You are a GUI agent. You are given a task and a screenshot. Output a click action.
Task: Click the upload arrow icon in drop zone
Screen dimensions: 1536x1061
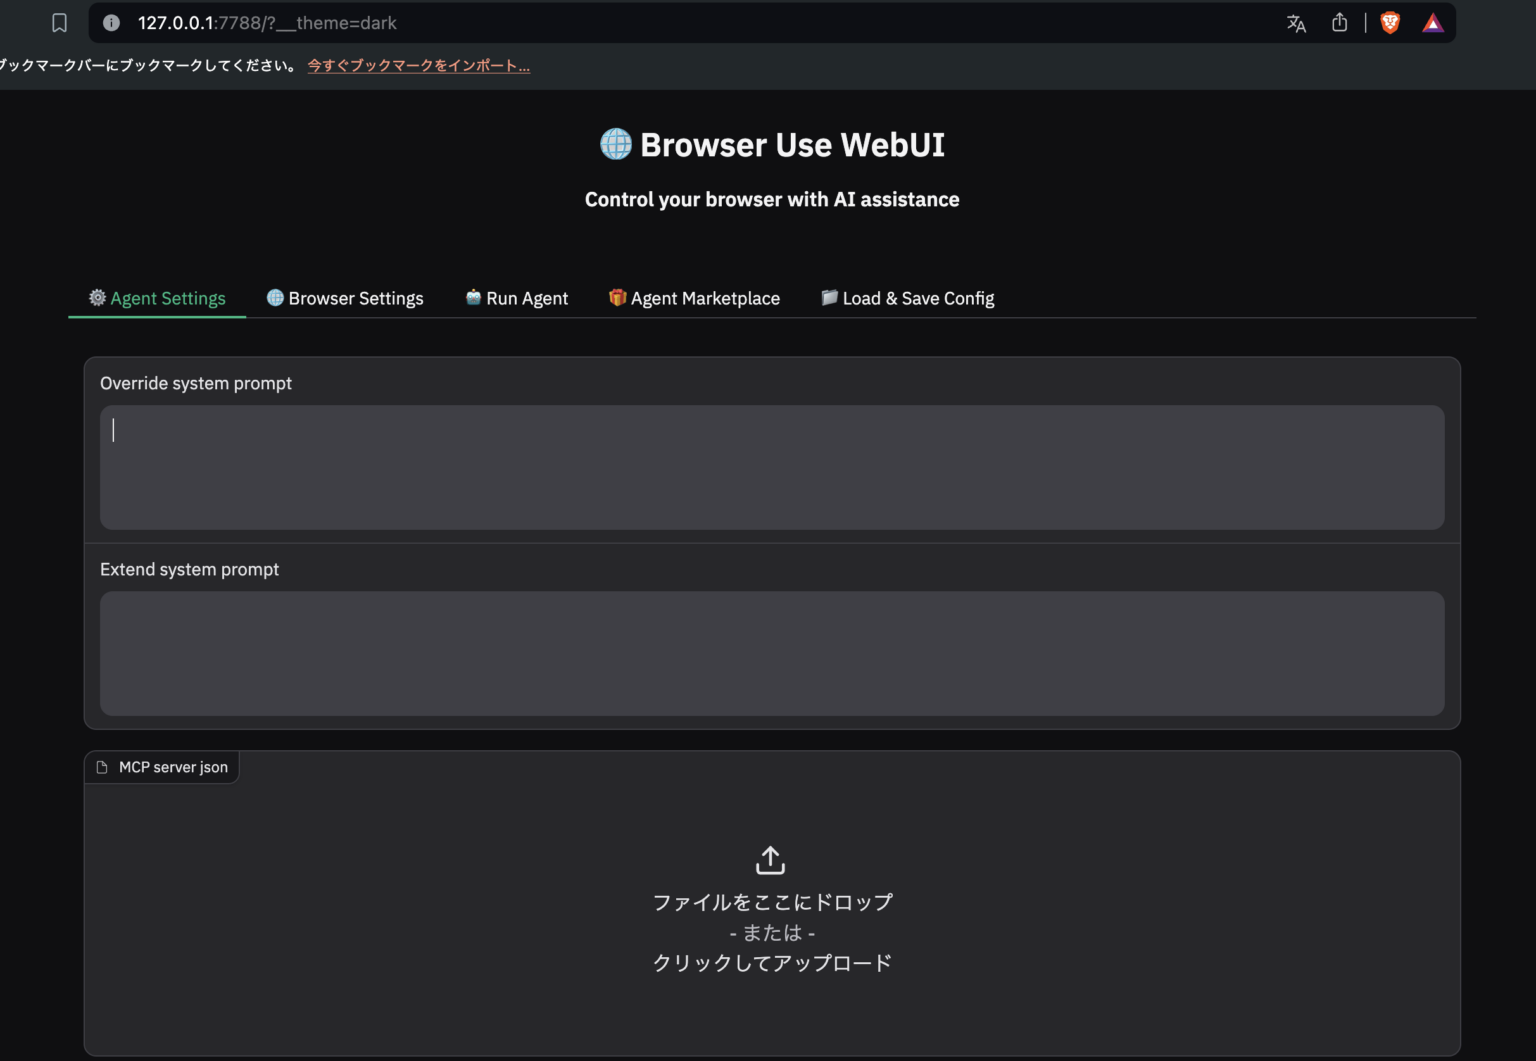[x=769, y=859]
